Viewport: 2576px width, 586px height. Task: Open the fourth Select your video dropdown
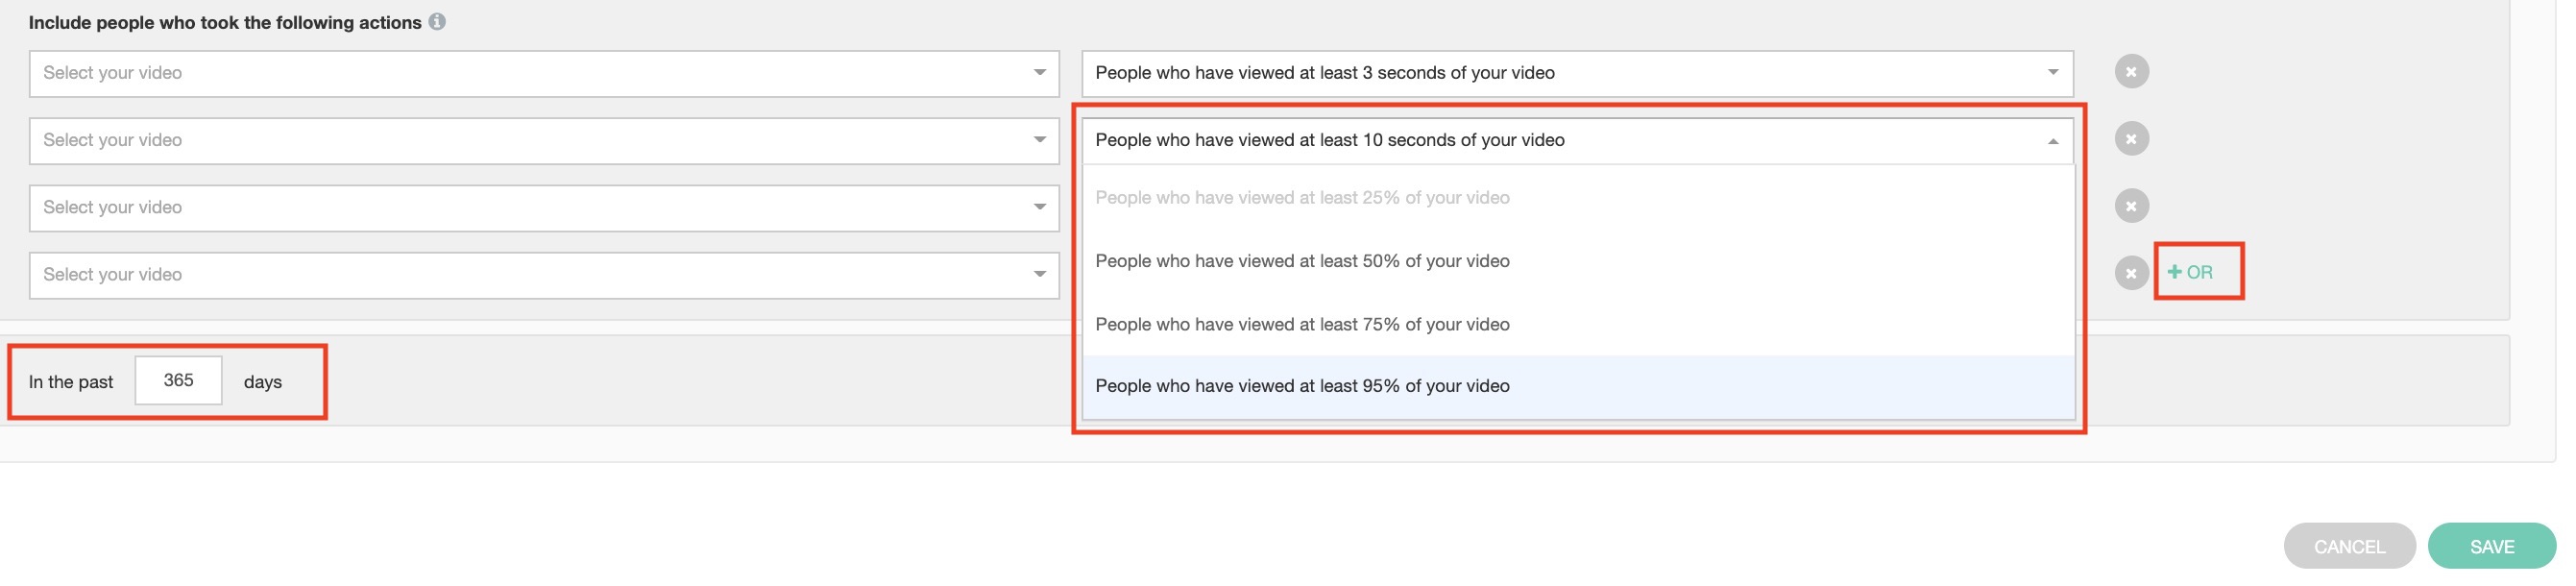pyautogui.click(x=543, y=274)
